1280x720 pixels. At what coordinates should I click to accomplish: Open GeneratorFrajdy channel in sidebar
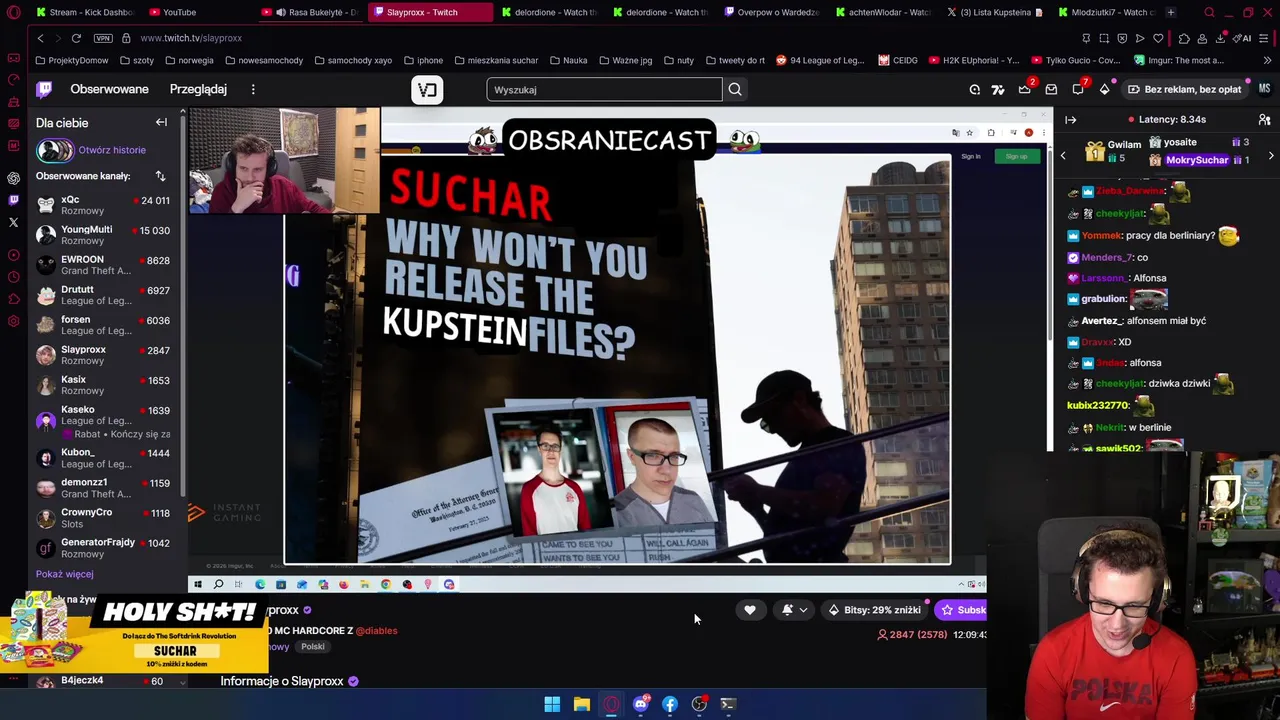[x=104, y=547]
